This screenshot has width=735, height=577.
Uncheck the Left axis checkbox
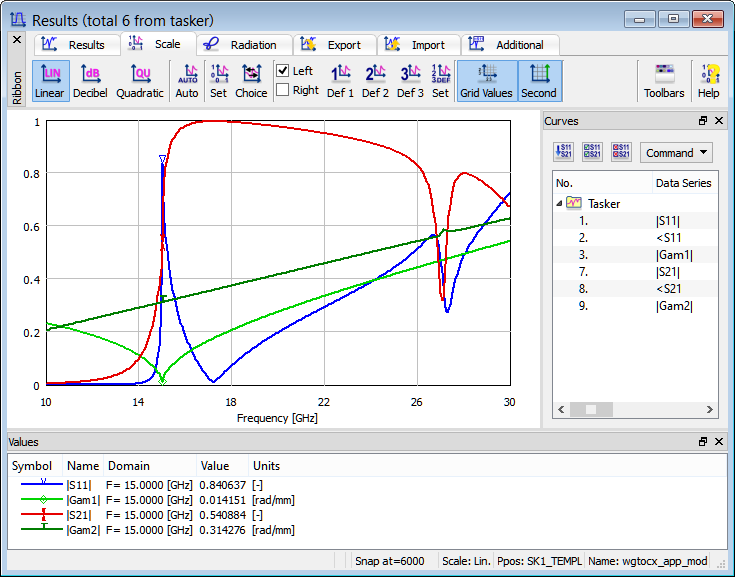(283, 71)
